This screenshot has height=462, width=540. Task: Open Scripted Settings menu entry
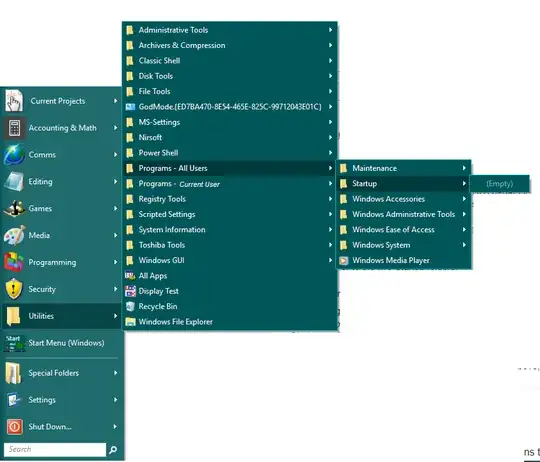(x=230, y=214)
